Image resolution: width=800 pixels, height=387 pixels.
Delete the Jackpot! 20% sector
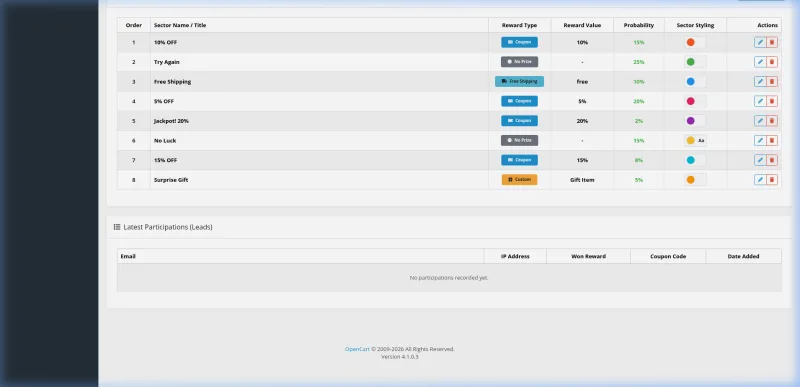coord(772,121)
